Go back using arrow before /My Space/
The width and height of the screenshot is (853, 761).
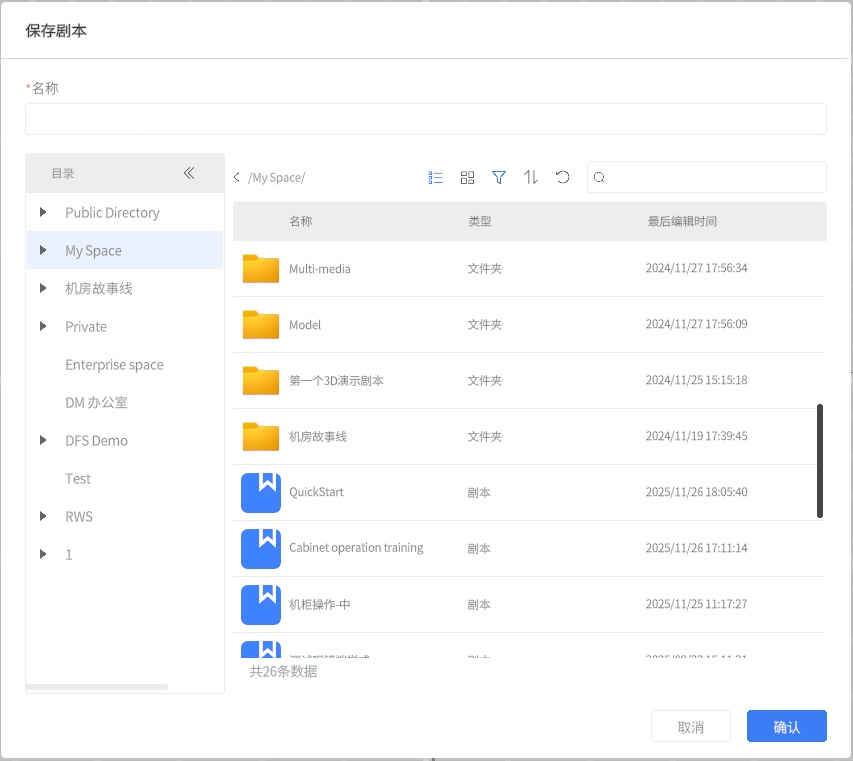237,178
